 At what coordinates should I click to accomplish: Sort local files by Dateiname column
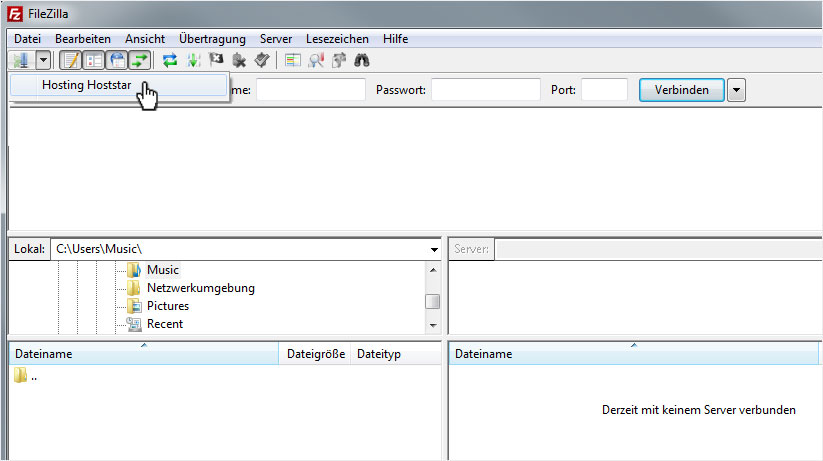[144, 353]
